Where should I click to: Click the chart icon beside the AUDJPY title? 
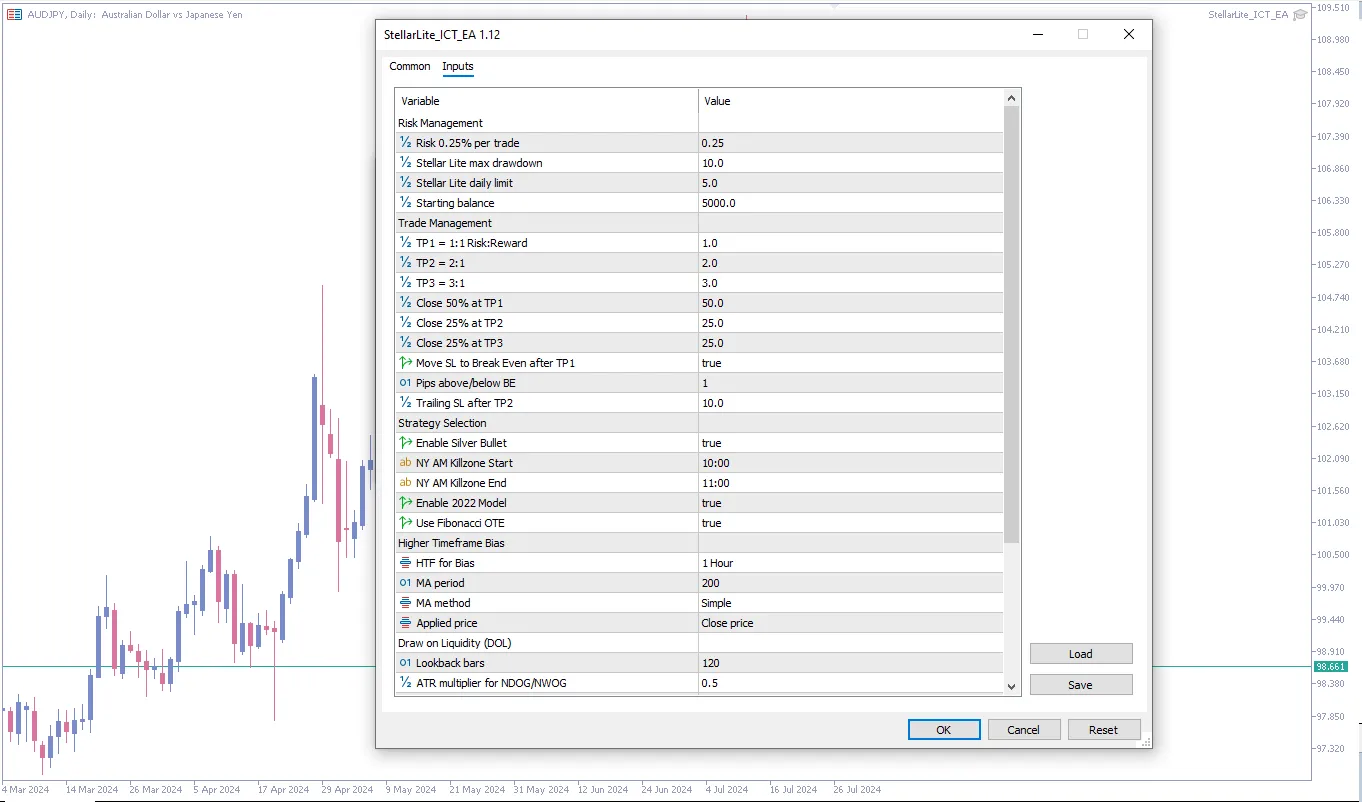coord(14,14)
